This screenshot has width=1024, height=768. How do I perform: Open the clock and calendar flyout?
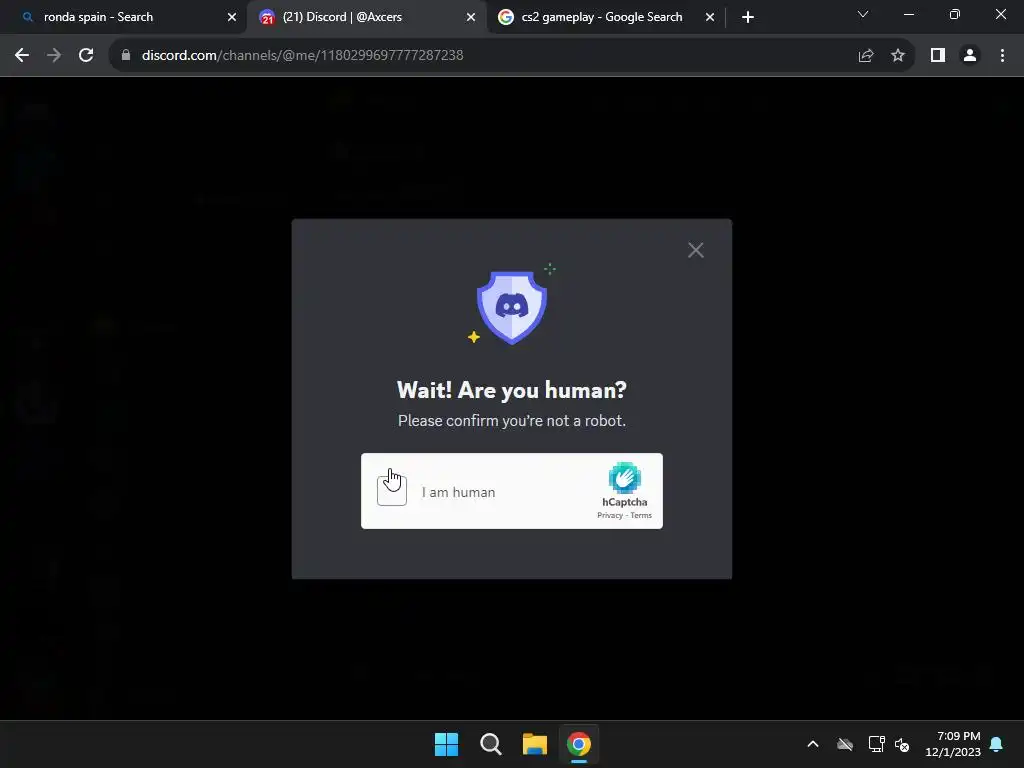point(953,744)
